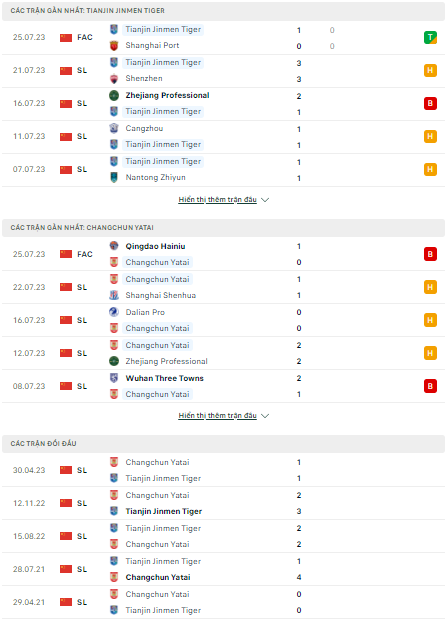Open the Wuhan Three Towns team link
The image size is (446, 622).
point(165,378)
